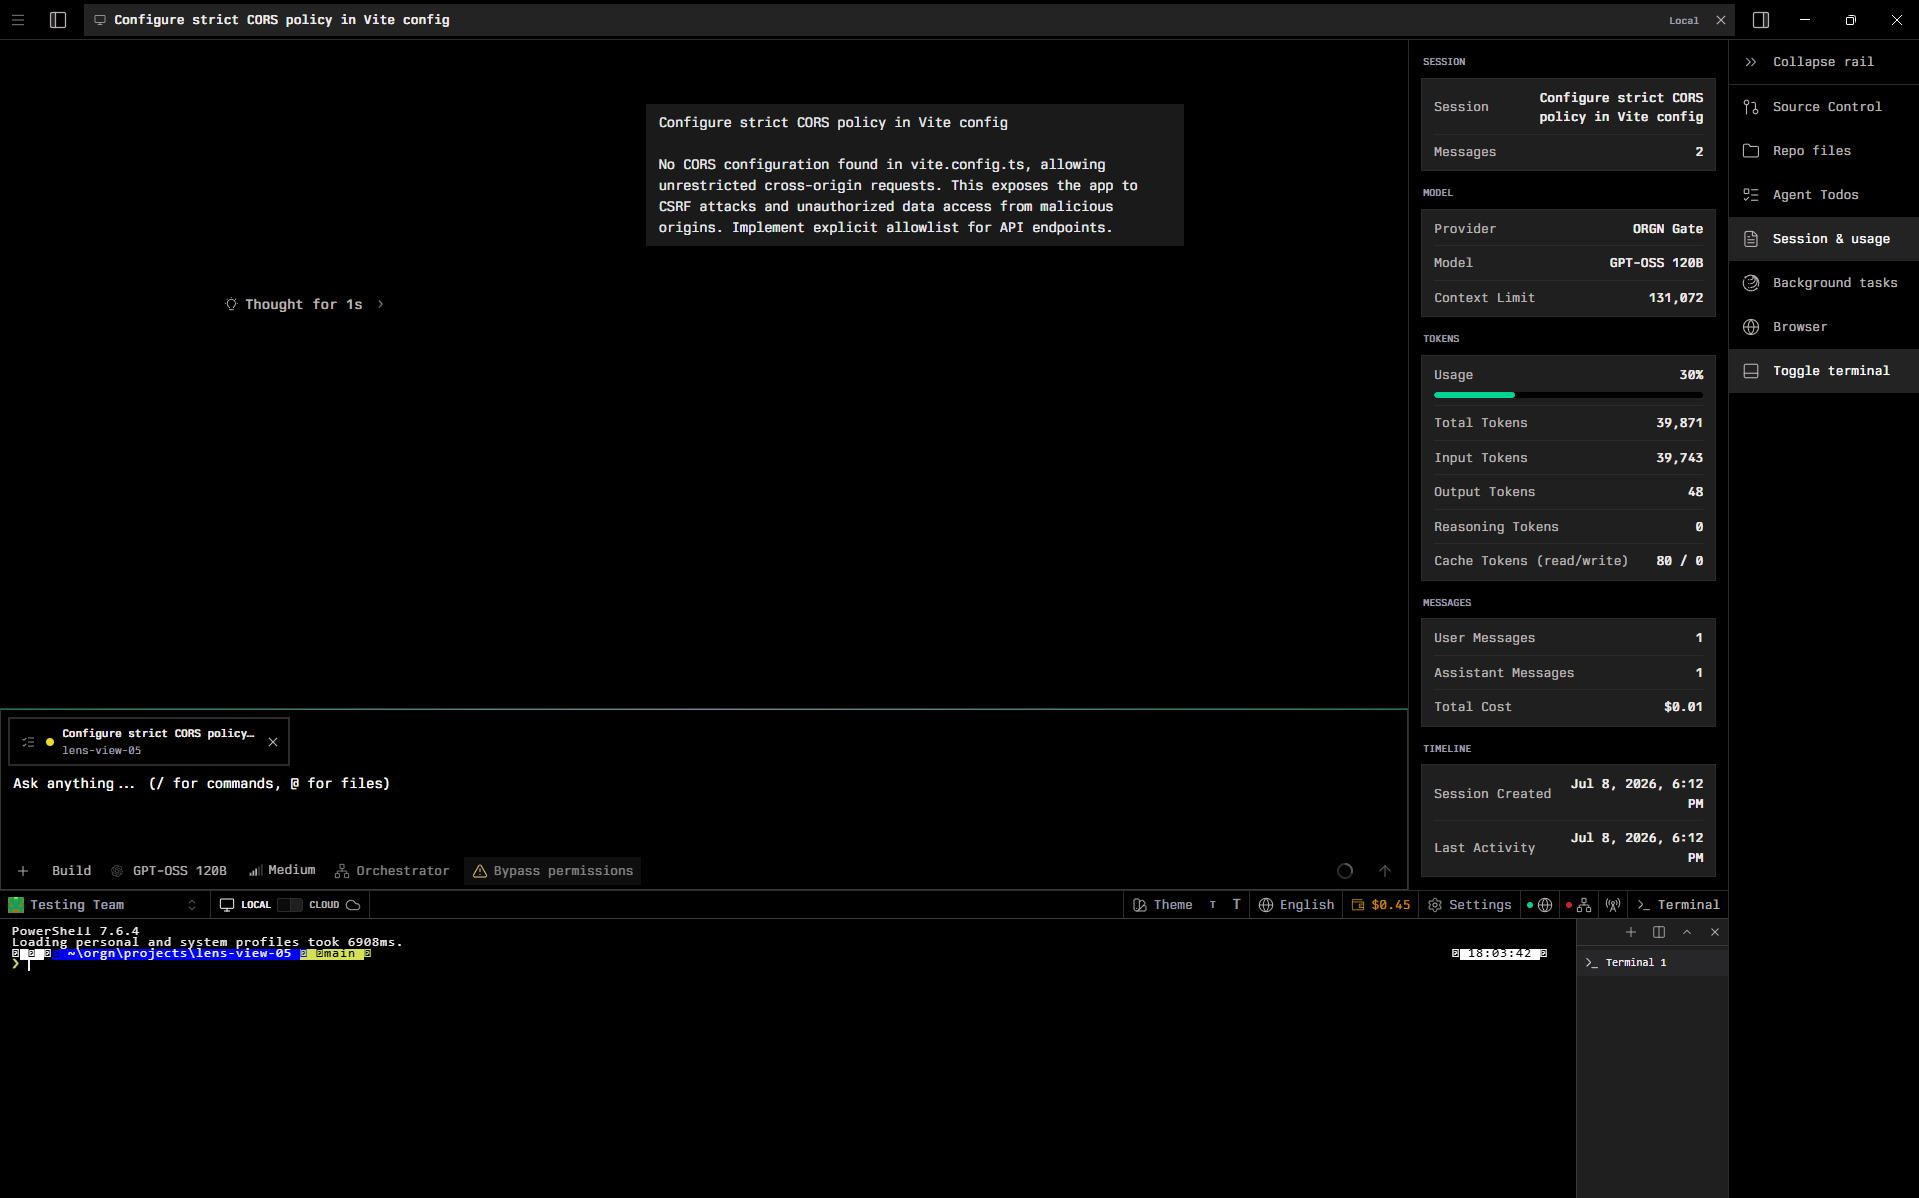Expand the 'Thought for 1s' reasoning
This screenshot has height=1198, width=1919.
(304, 304)
